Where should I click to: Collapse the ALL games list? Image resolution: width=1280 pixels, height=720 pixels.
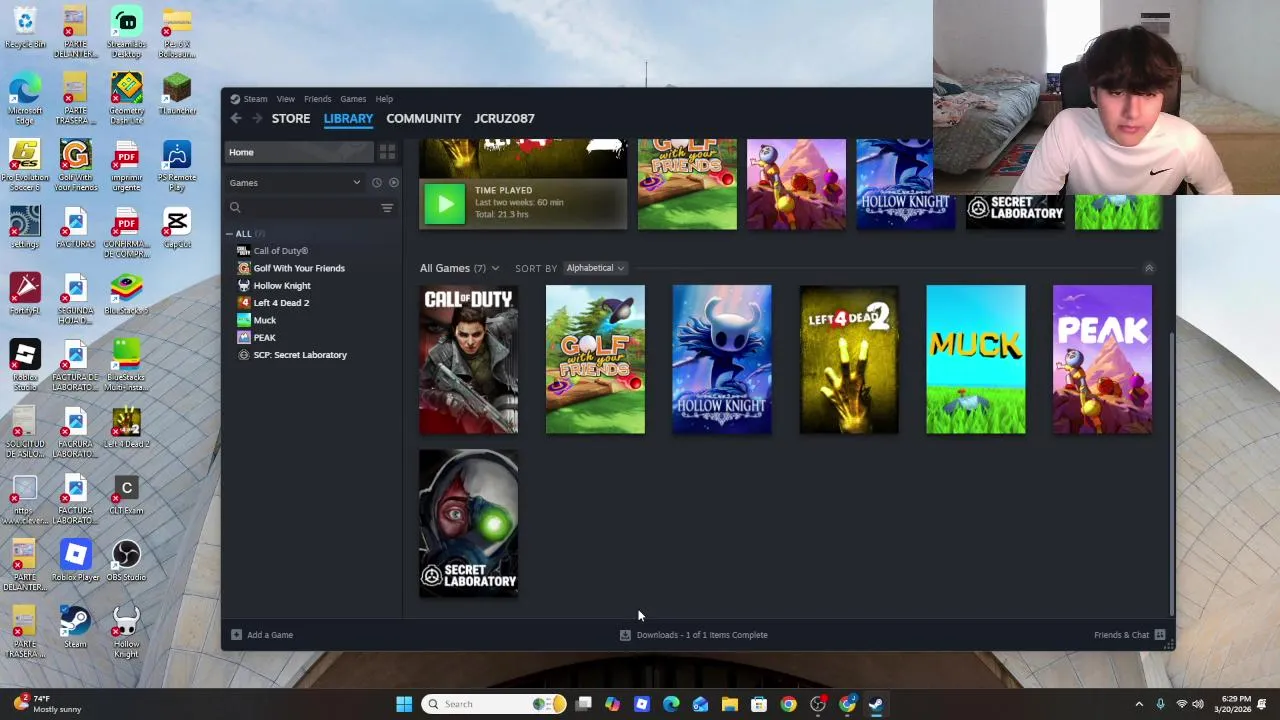[229, 234]
